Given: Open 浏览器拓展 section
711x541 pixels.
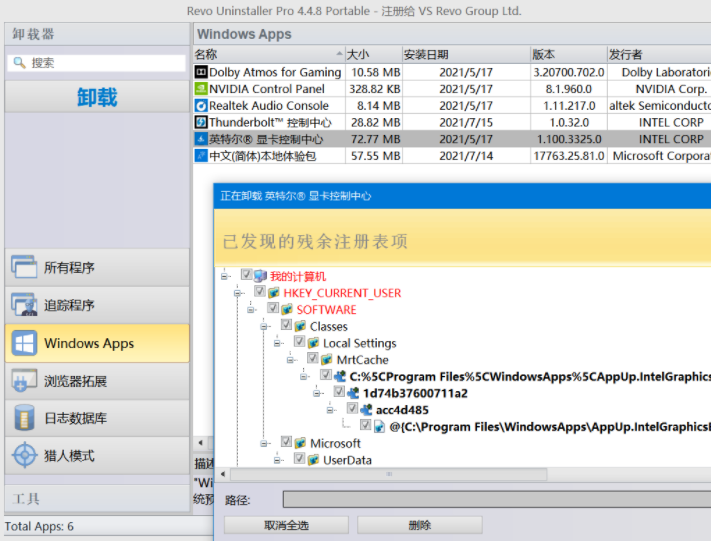Looking at the screenshot, I should tap(97, 380).
